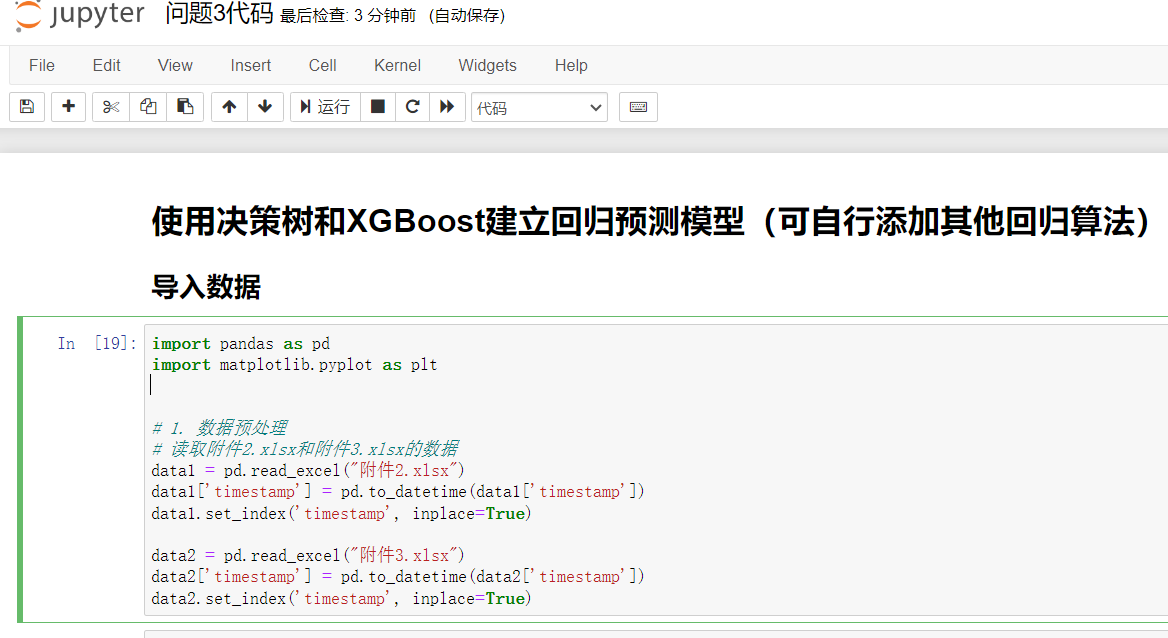
Task: Open the Kernel menu
Action: (x=397, y=66)
